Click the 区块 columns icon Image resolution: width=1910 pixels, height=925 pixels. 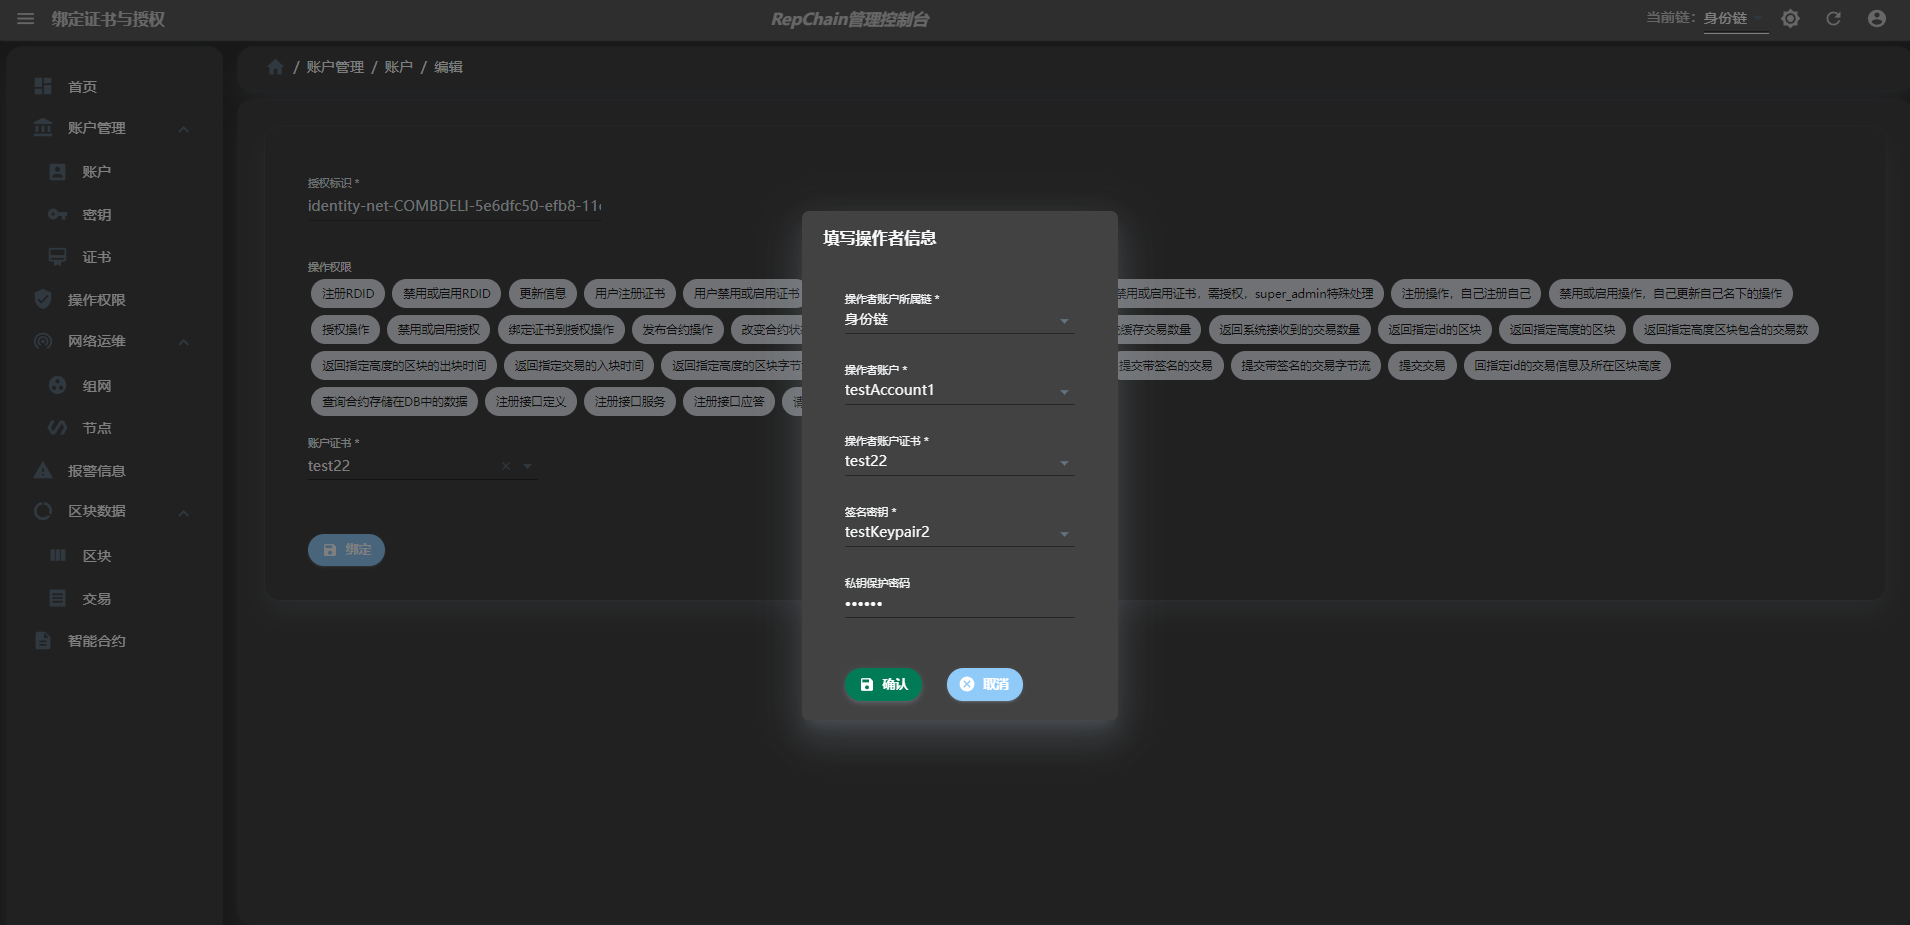pos(58,555)
